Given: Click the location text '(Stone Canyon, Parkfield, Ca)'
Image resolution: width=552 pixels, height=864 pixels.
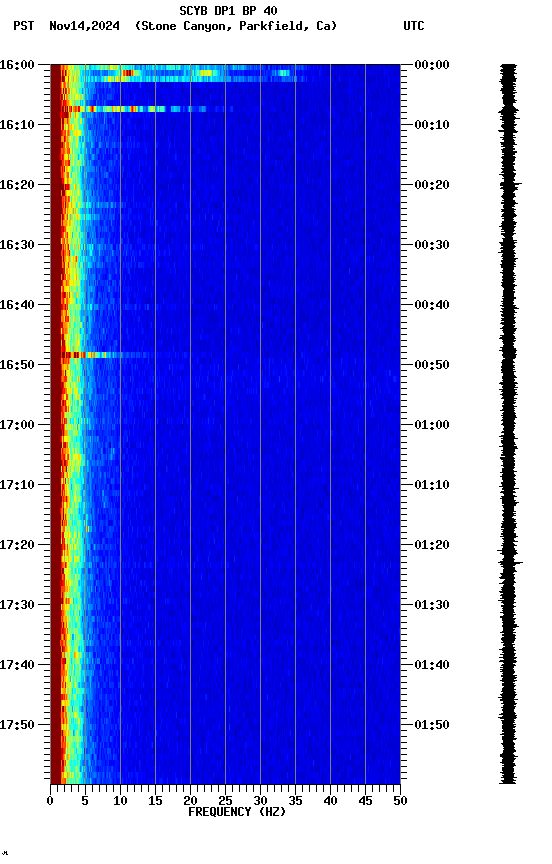Looking at the screenshot, I should (236, 26).
